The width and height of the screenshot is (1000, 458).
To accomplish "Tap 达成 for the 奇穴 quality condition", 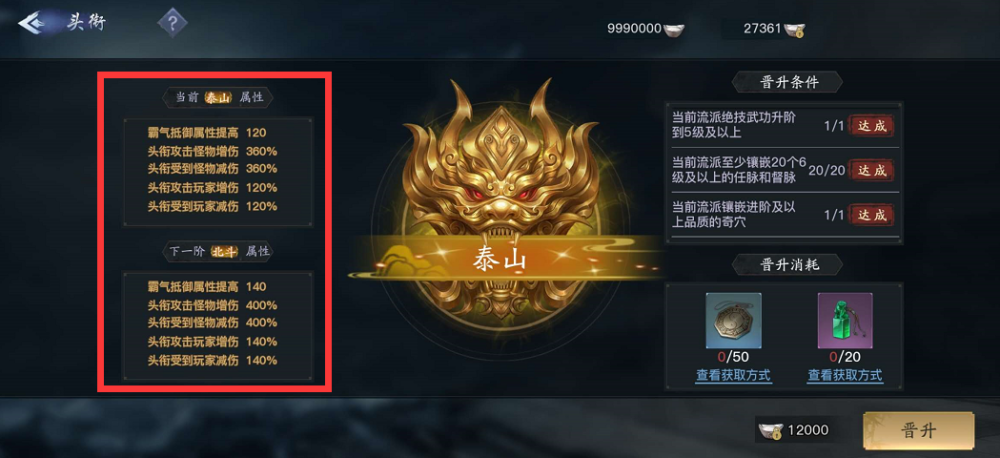I will click(x=871, y=215).
